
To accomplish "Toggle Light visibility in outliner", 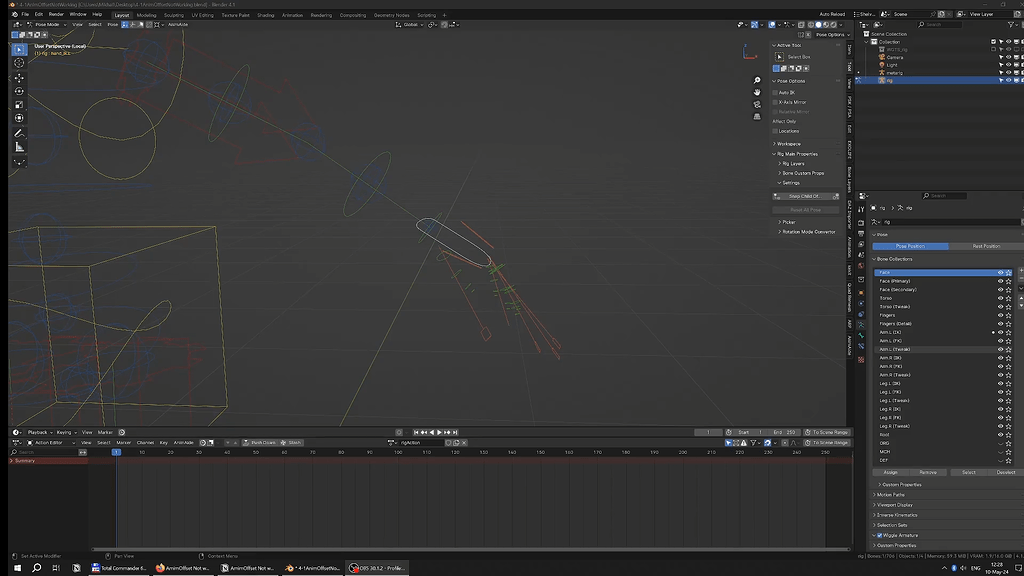I will pyautogui.click(x=1008, y=65).
